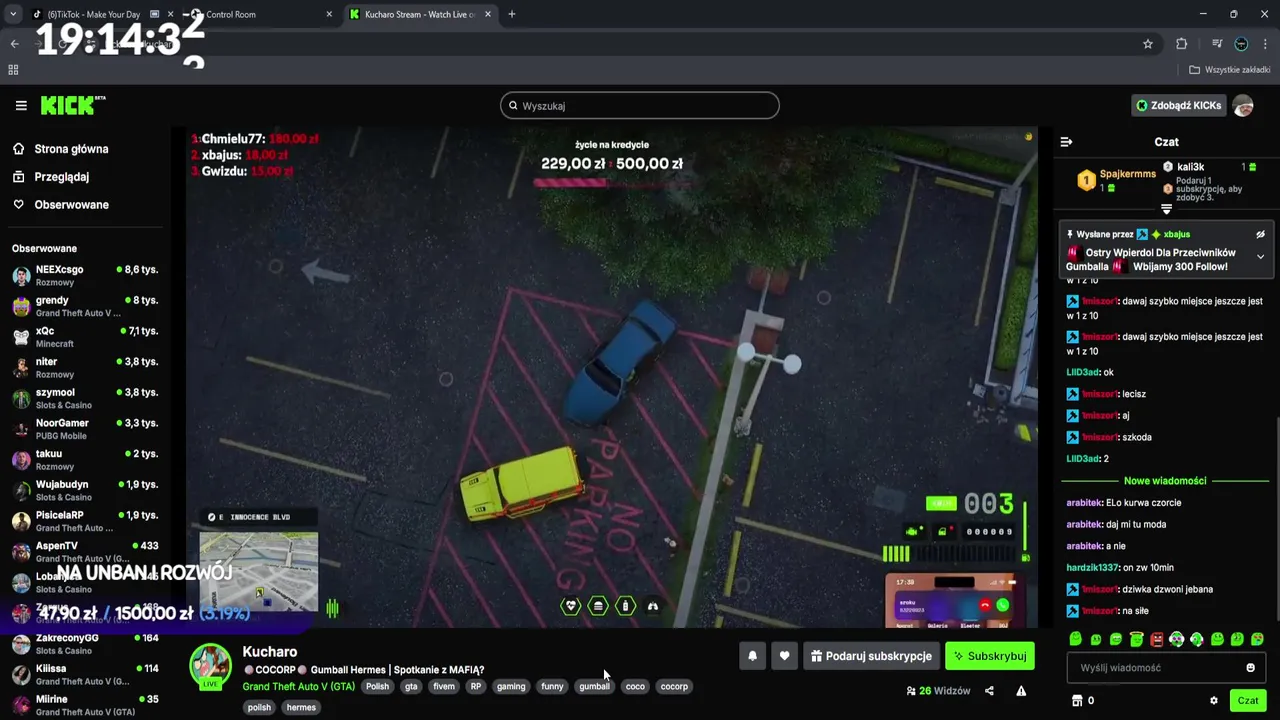Insert the red angry emote
1280x720 pixels.
1157,639
